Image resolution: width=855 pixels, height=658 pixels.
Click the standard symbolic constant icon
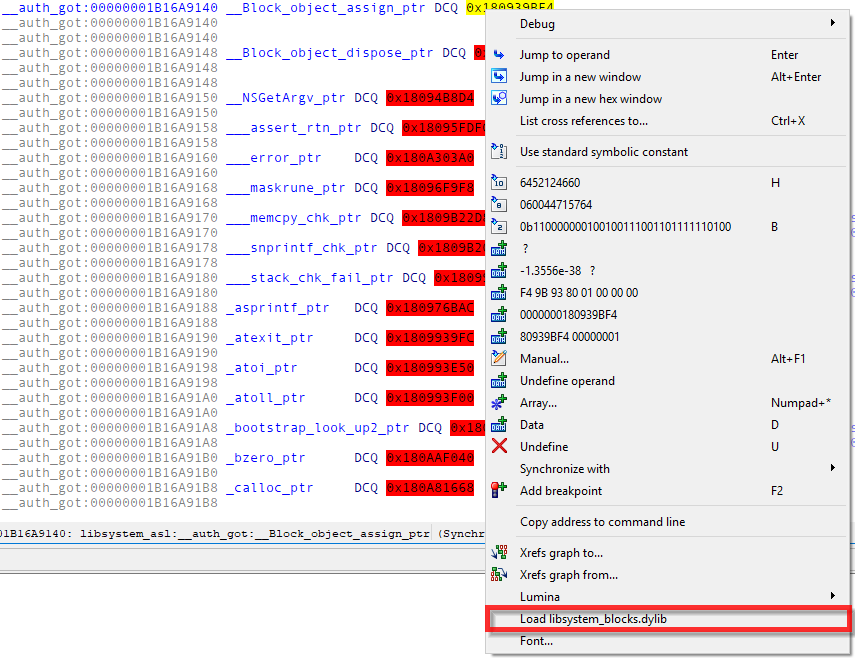[500, 152]
